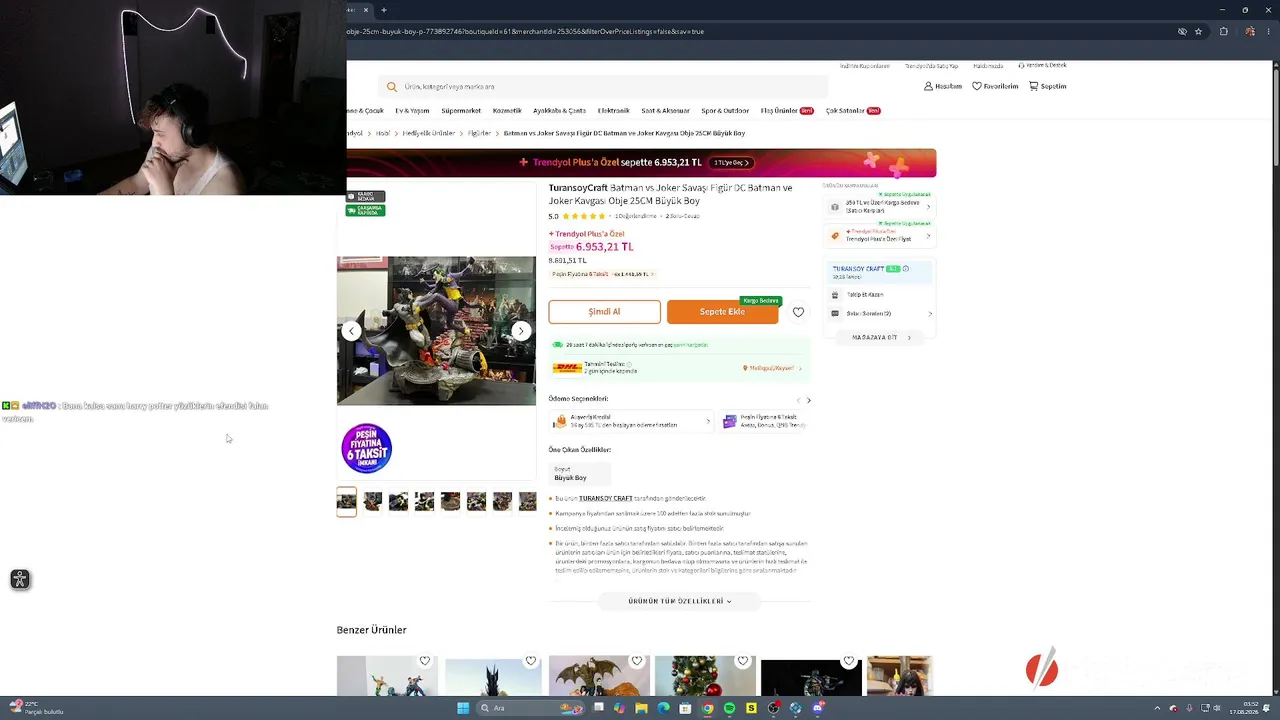This screenshot has width=1280, height=720.
Task: Open the Saat & Aksesuar category
Action: (665, 111)
